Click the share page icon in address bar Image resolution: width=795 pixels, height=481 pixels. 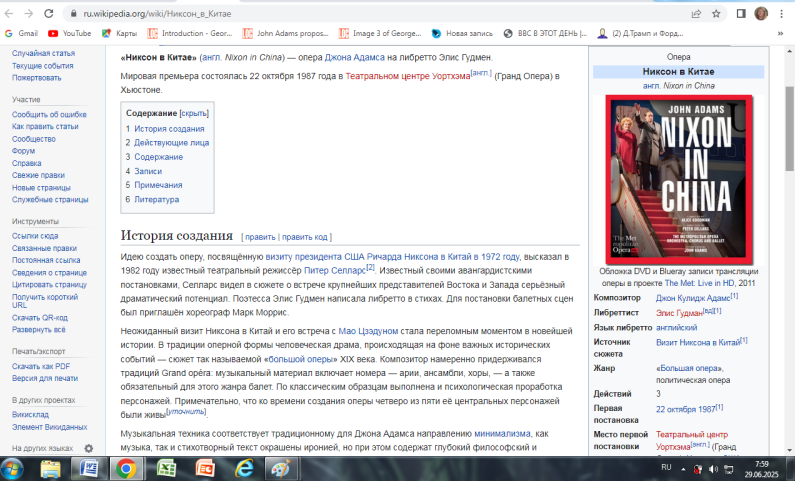[696, 14]
